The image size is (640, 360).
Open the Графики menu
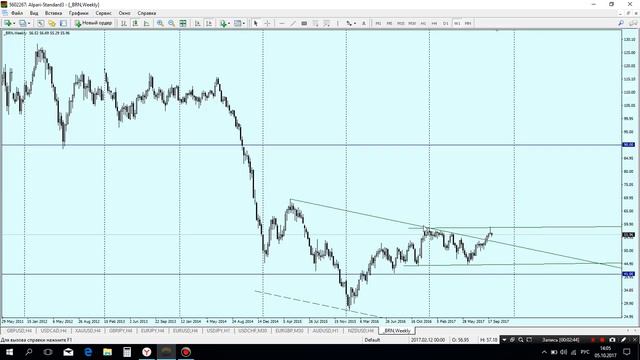pos(78,13)
